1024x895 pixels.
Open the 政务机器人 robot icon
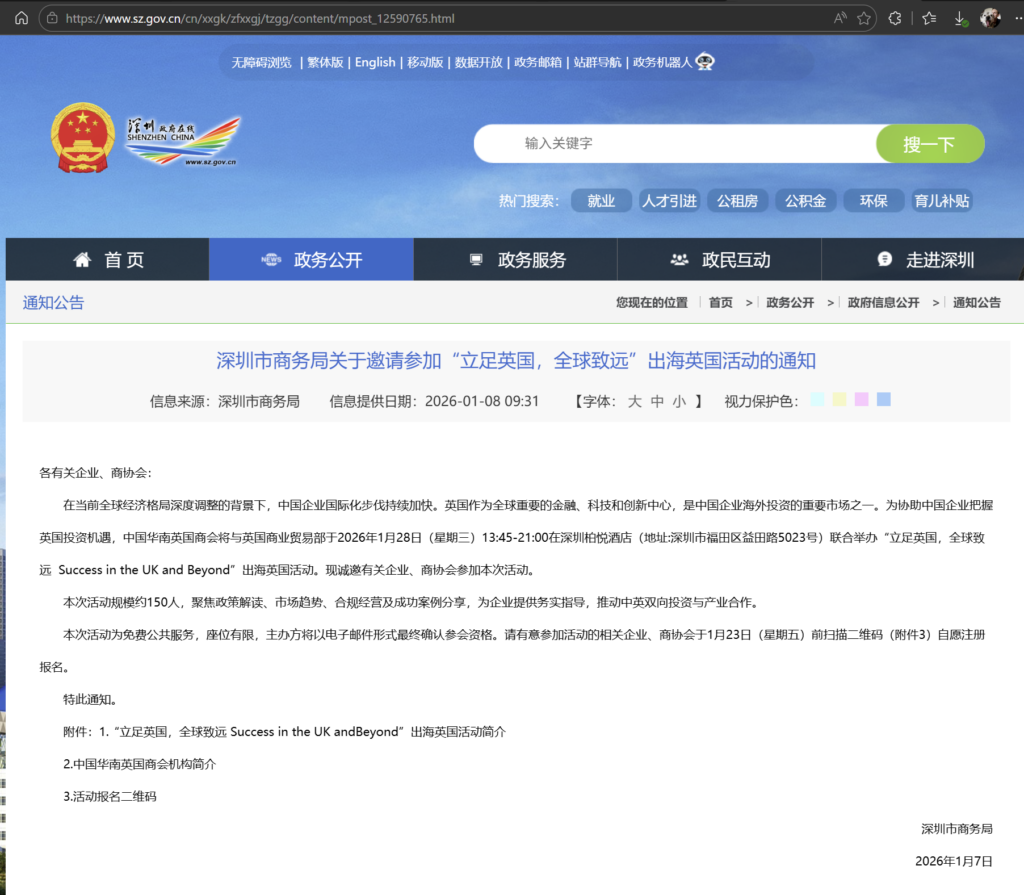pyautogui.click(x=705, y=62)
